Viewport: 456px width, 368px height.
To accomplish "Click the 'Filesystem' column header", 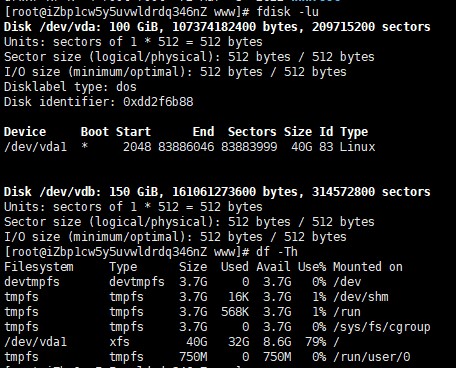I will tap(39, 267).
